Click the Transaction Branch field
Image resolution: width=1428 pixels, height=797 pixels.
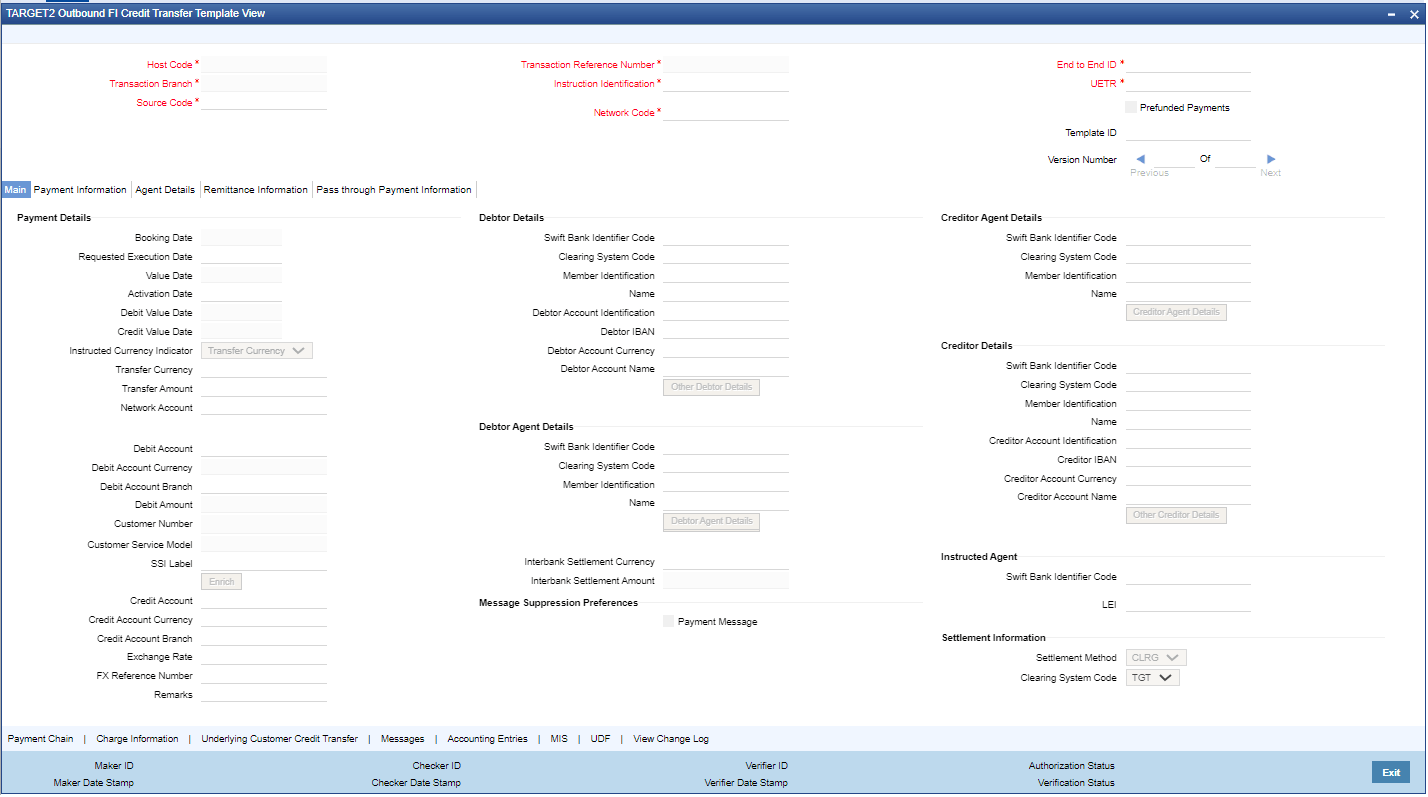(264, 83)
